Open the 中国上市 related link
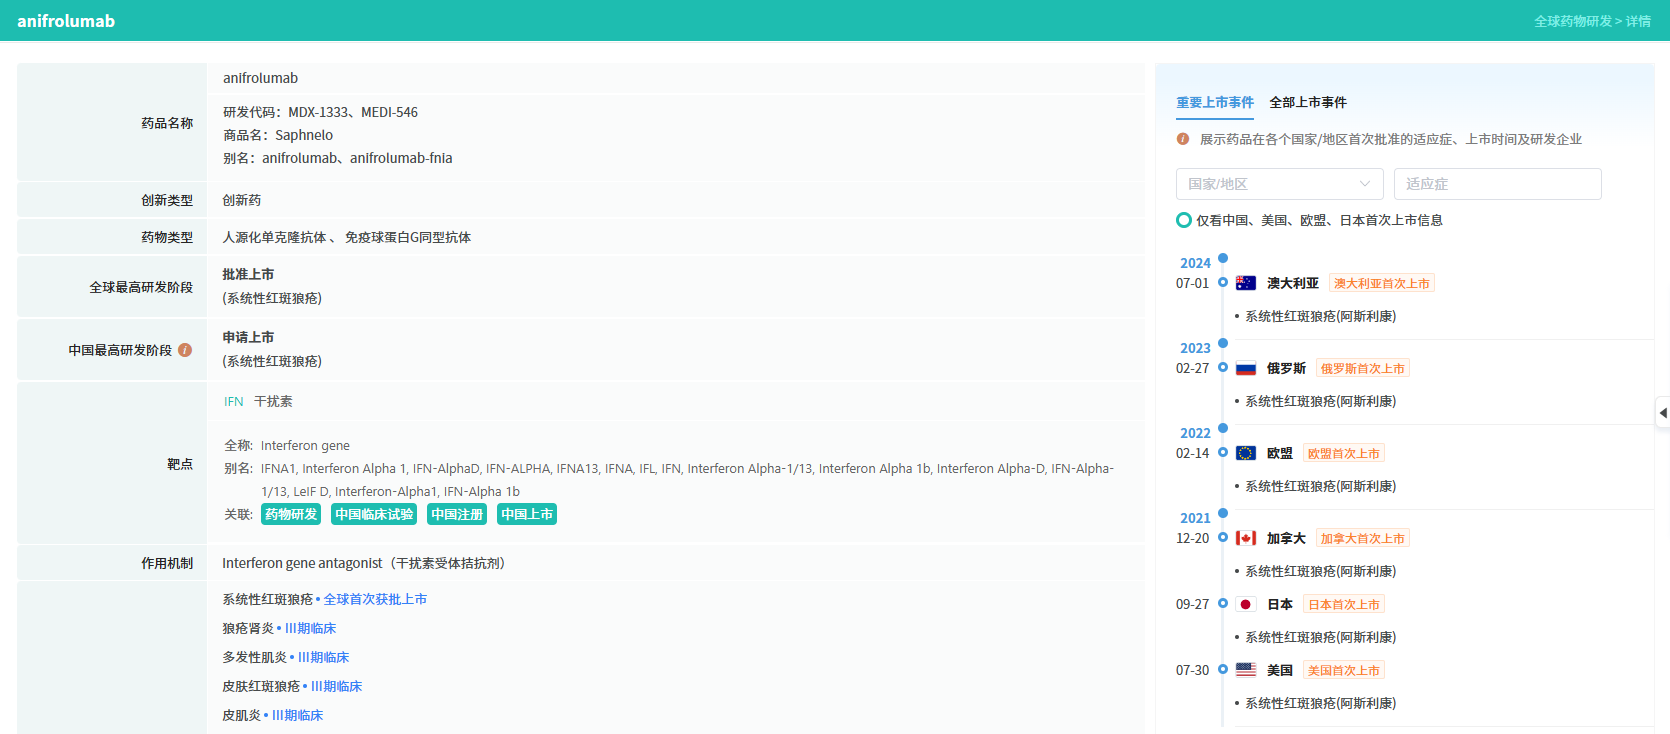The height and width of the screenshot is (734, 1670). (527, 514)
